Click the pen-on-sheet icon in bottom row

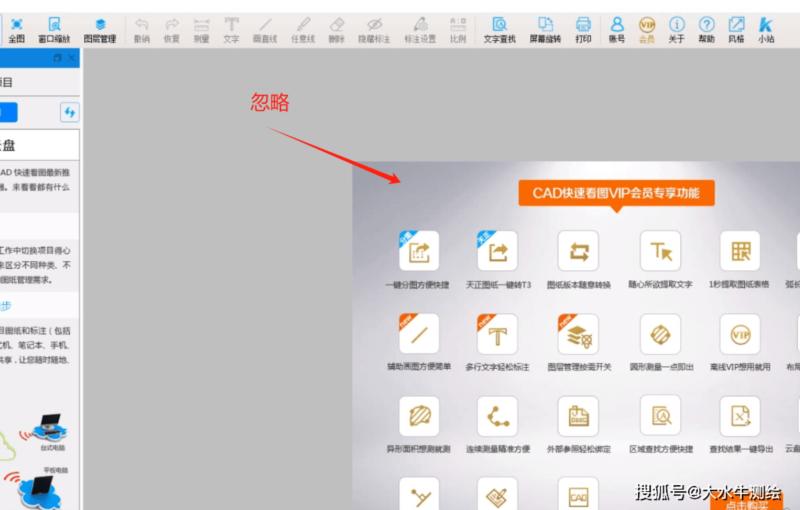[x=497, y=494]
